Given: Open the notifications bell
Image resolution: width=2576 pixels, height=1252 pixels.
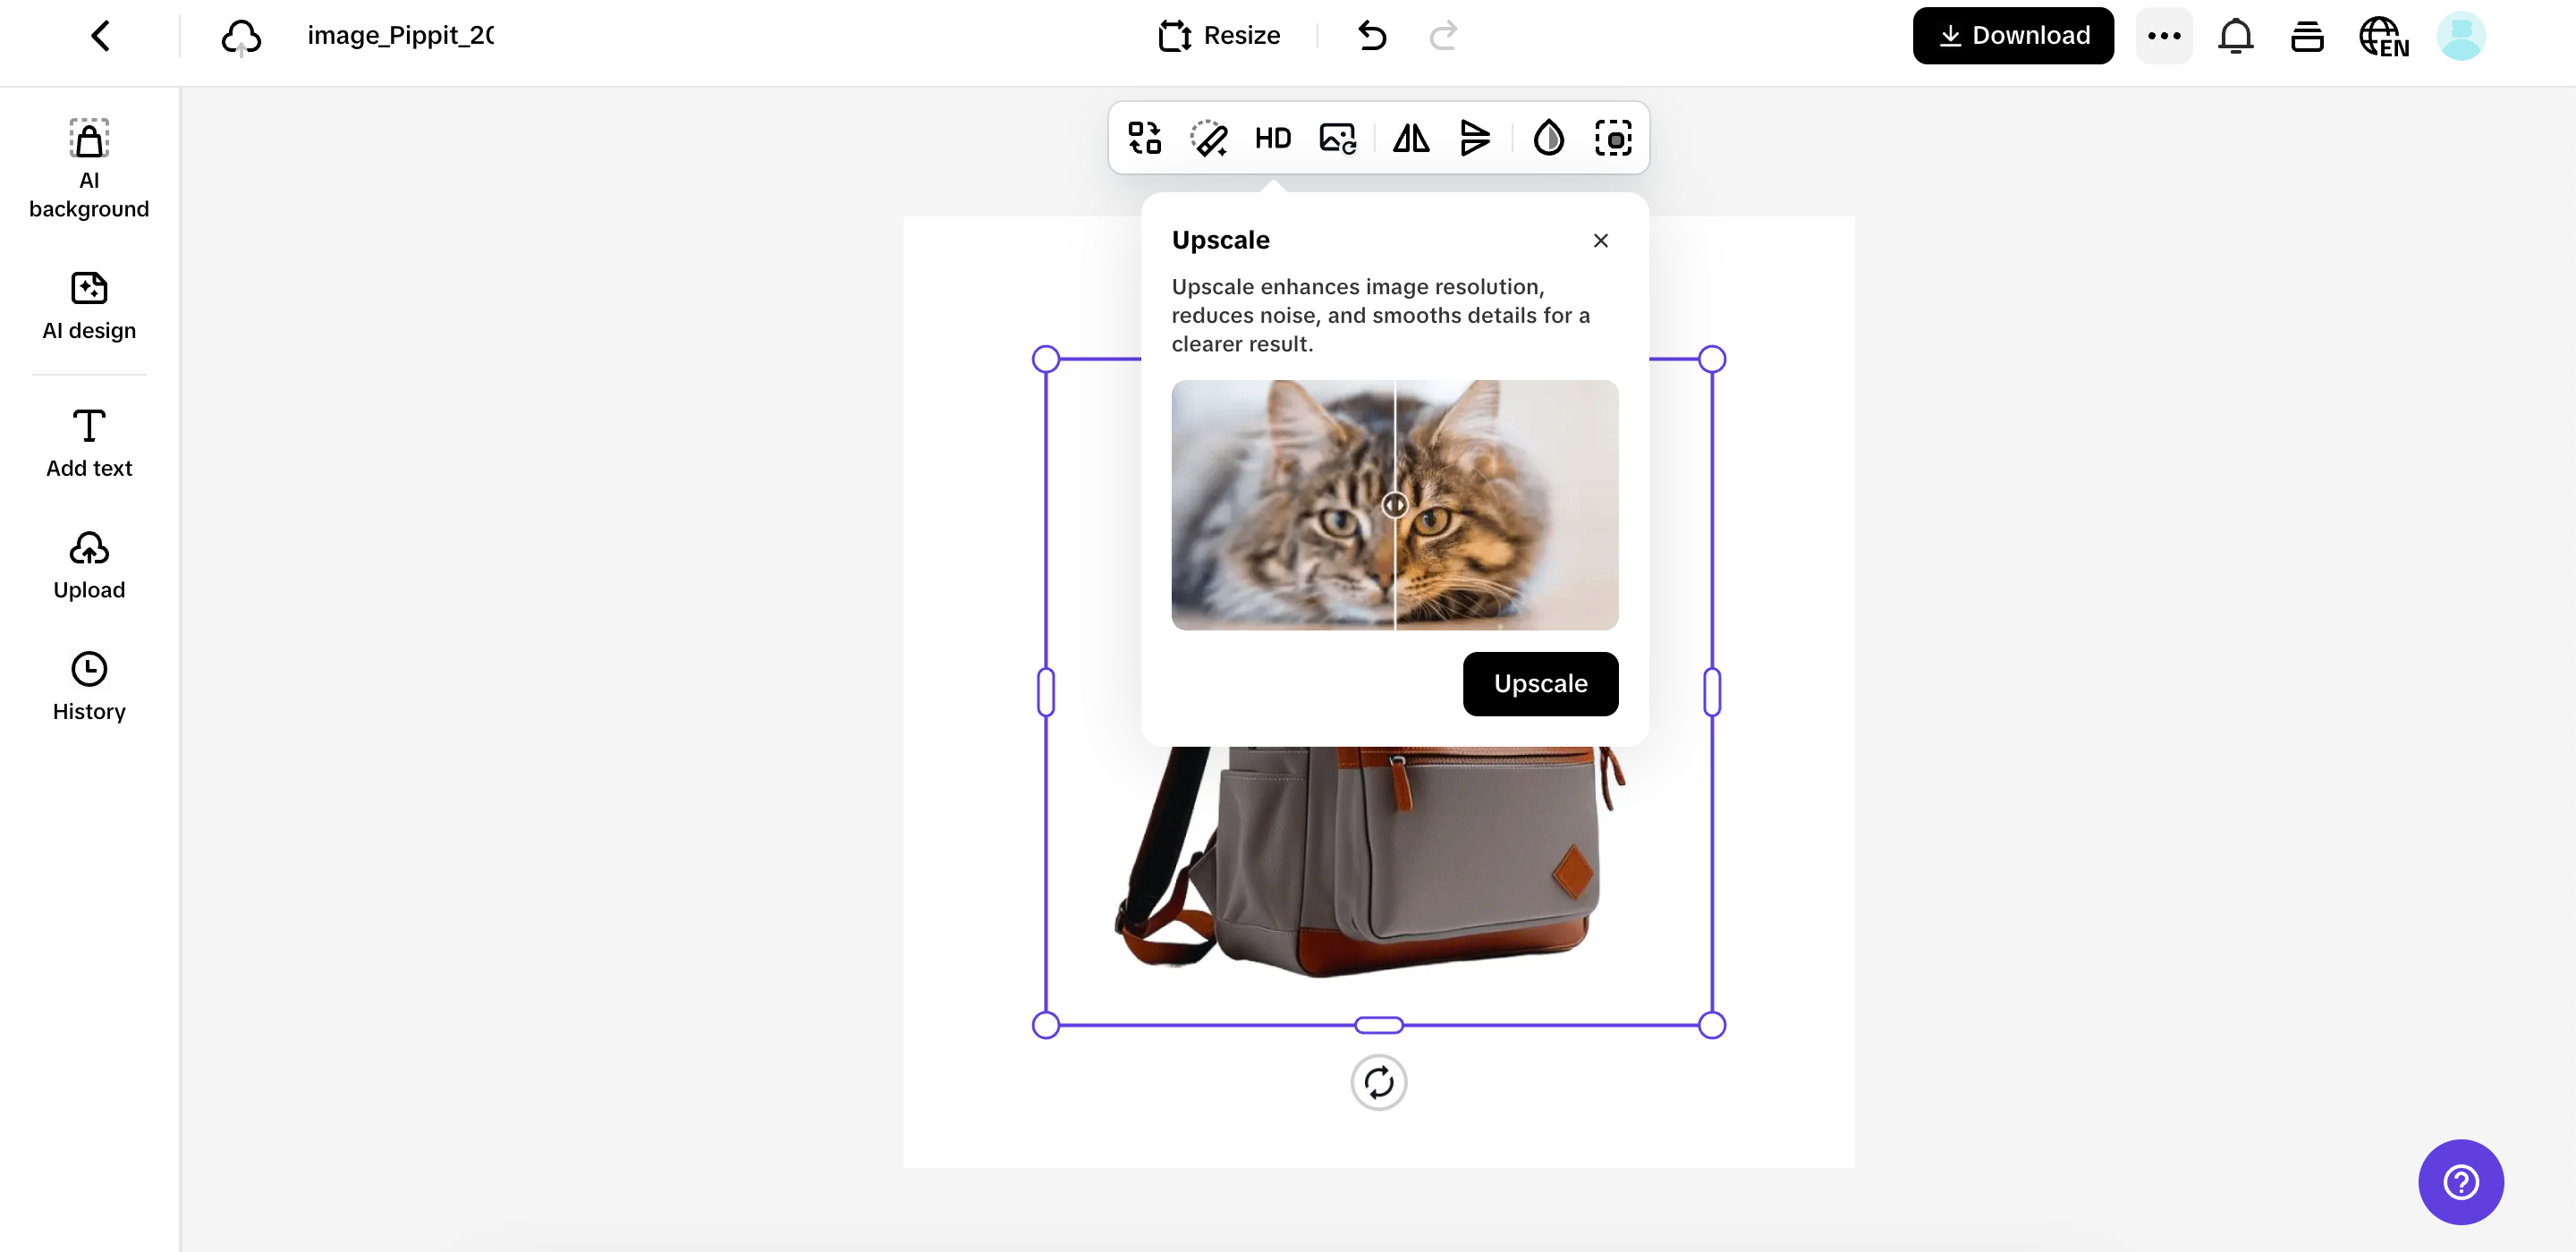Looking at the screenshot, I should click(x=2235, y=35).
